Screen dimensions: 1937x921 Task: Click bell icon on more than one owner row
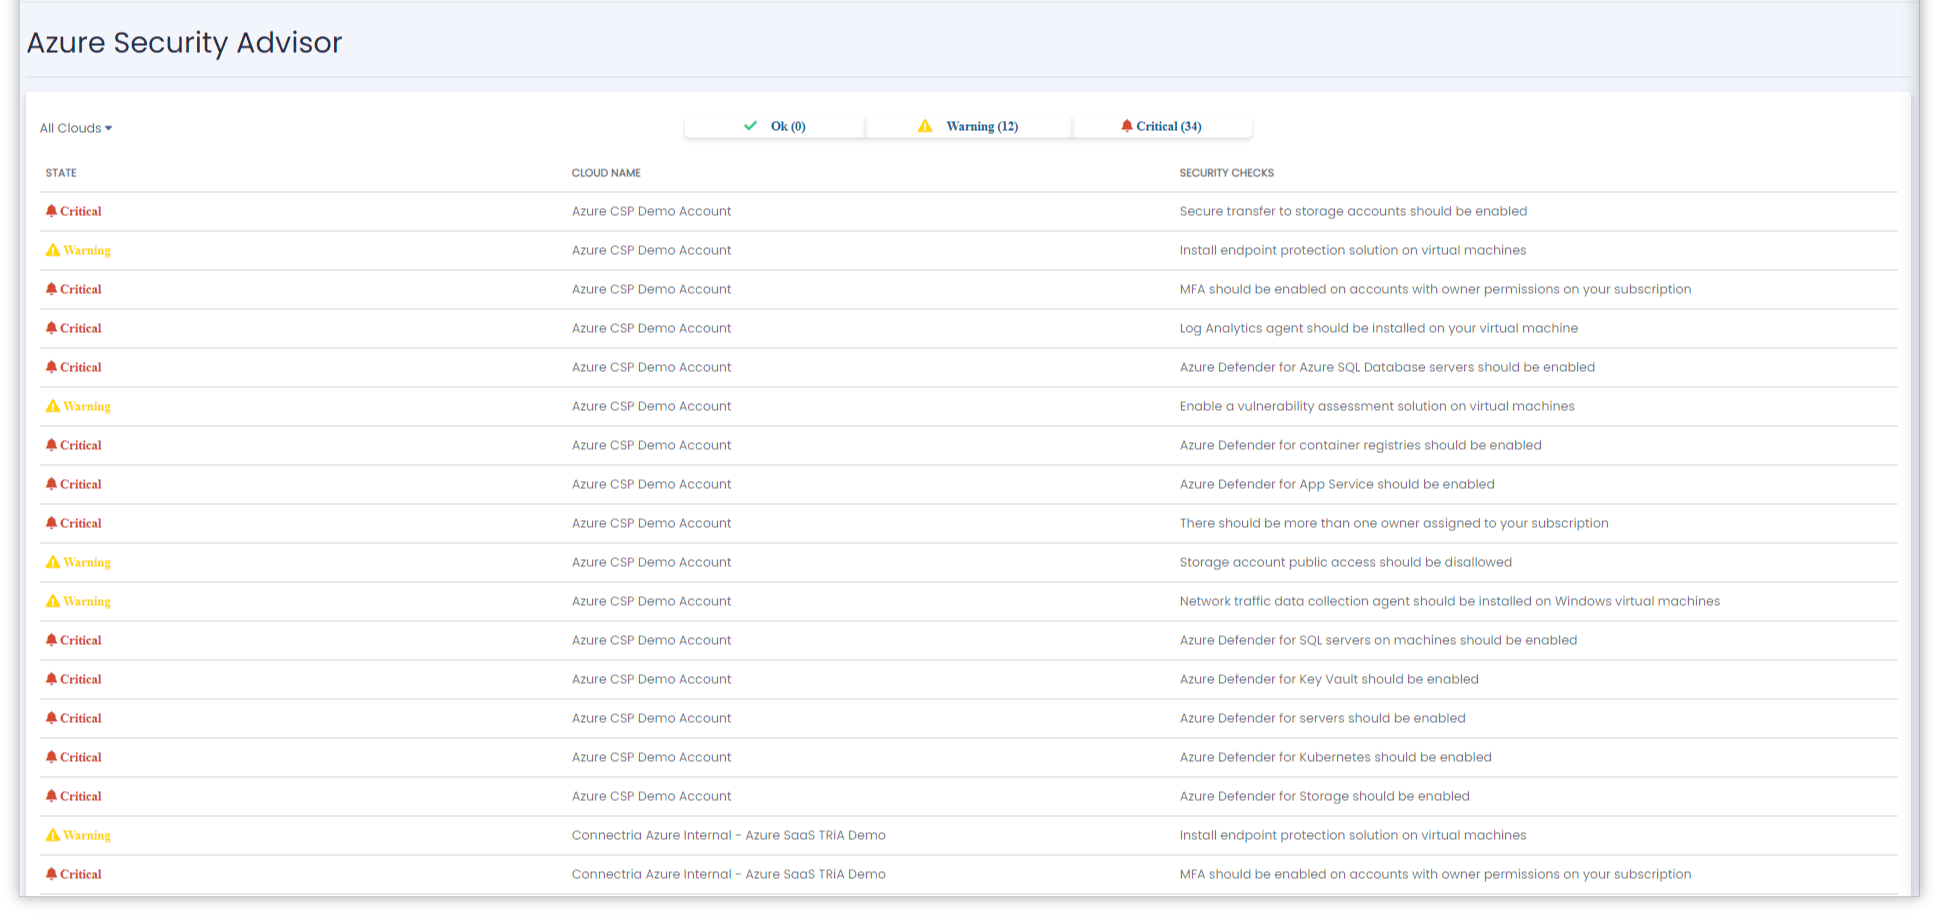51,523
